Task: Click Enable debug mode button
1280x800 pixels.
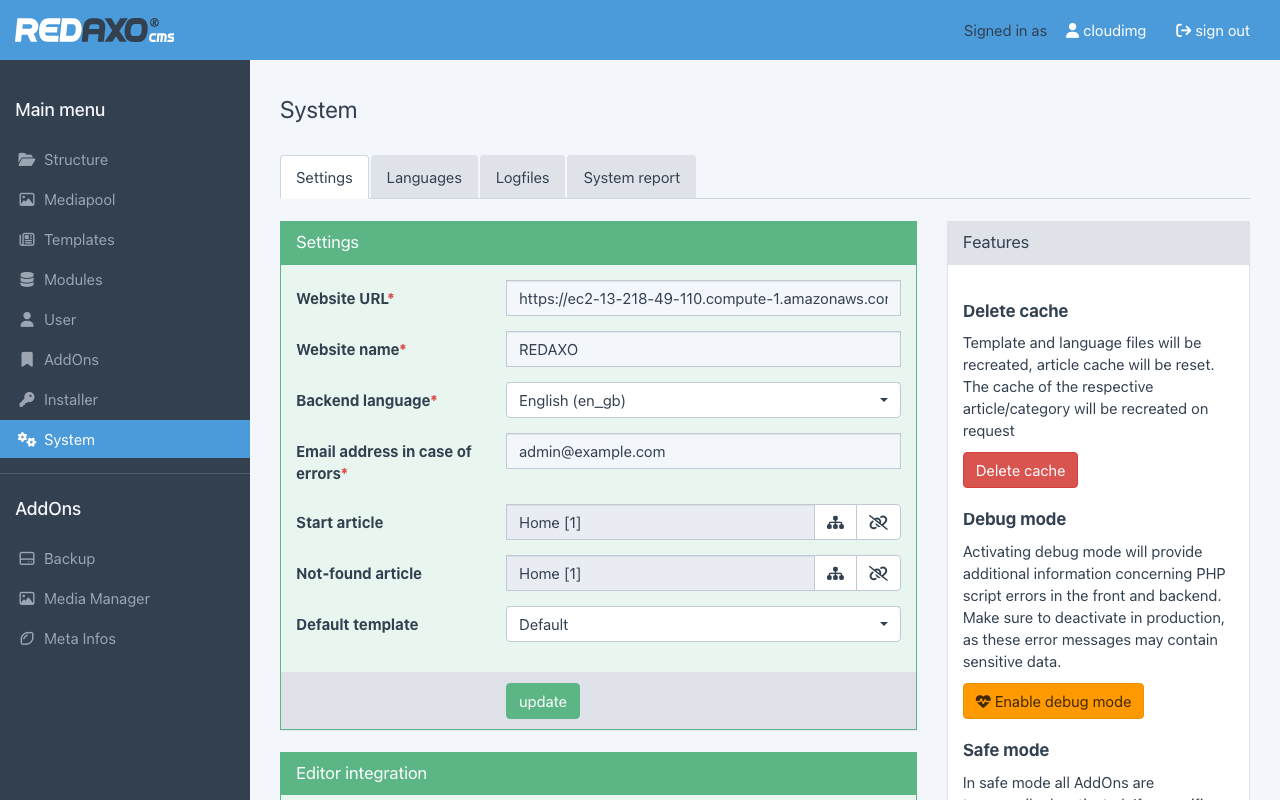Action: pyautogui.click(x=1053, y=701)
